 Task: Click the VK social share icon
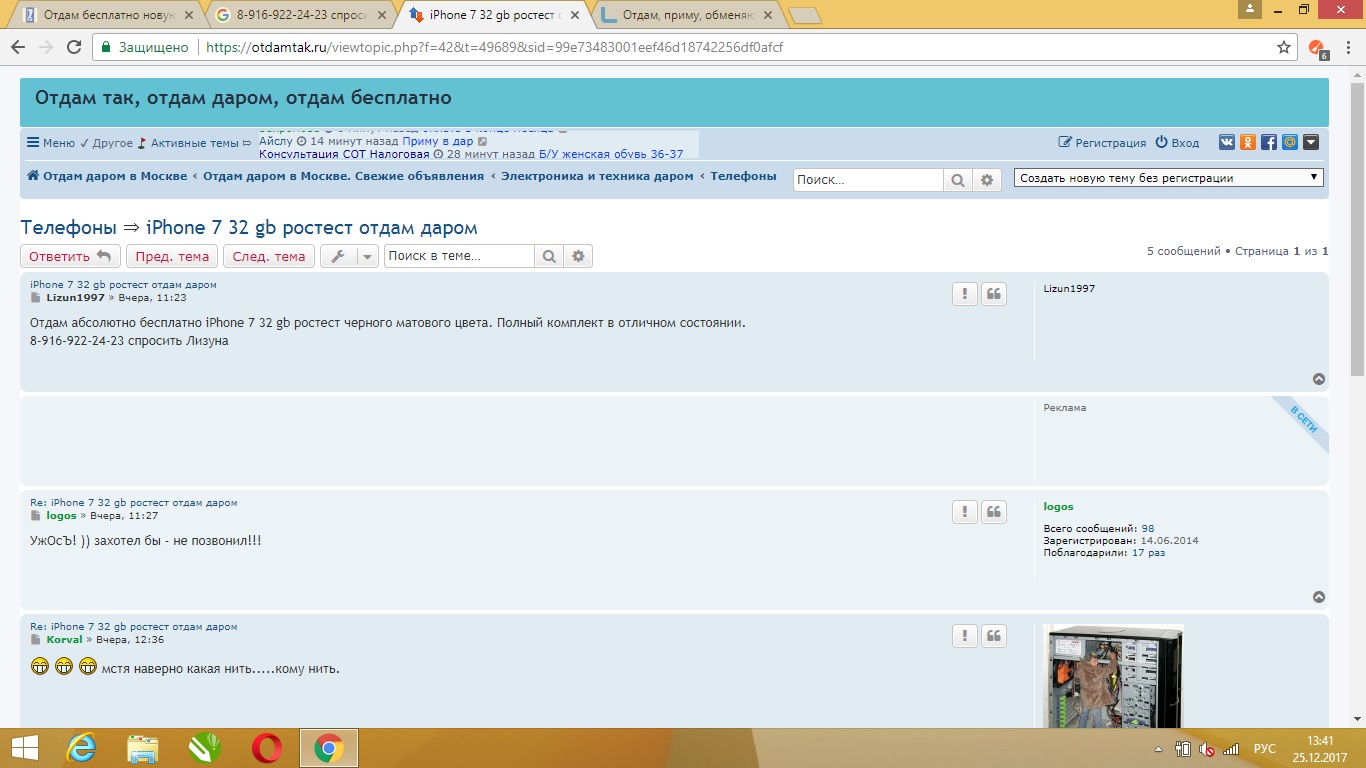click(x=1227, y=143)
